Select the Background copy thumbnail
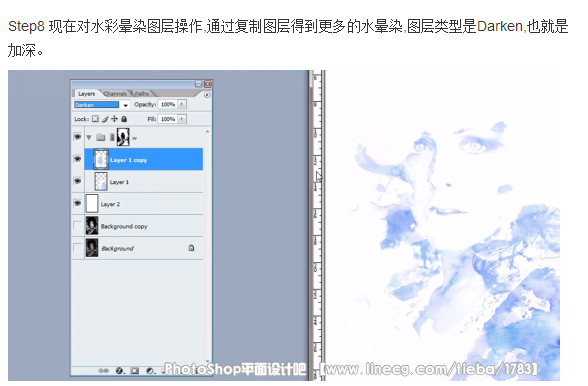588x386 pixels. click(92, 226)
